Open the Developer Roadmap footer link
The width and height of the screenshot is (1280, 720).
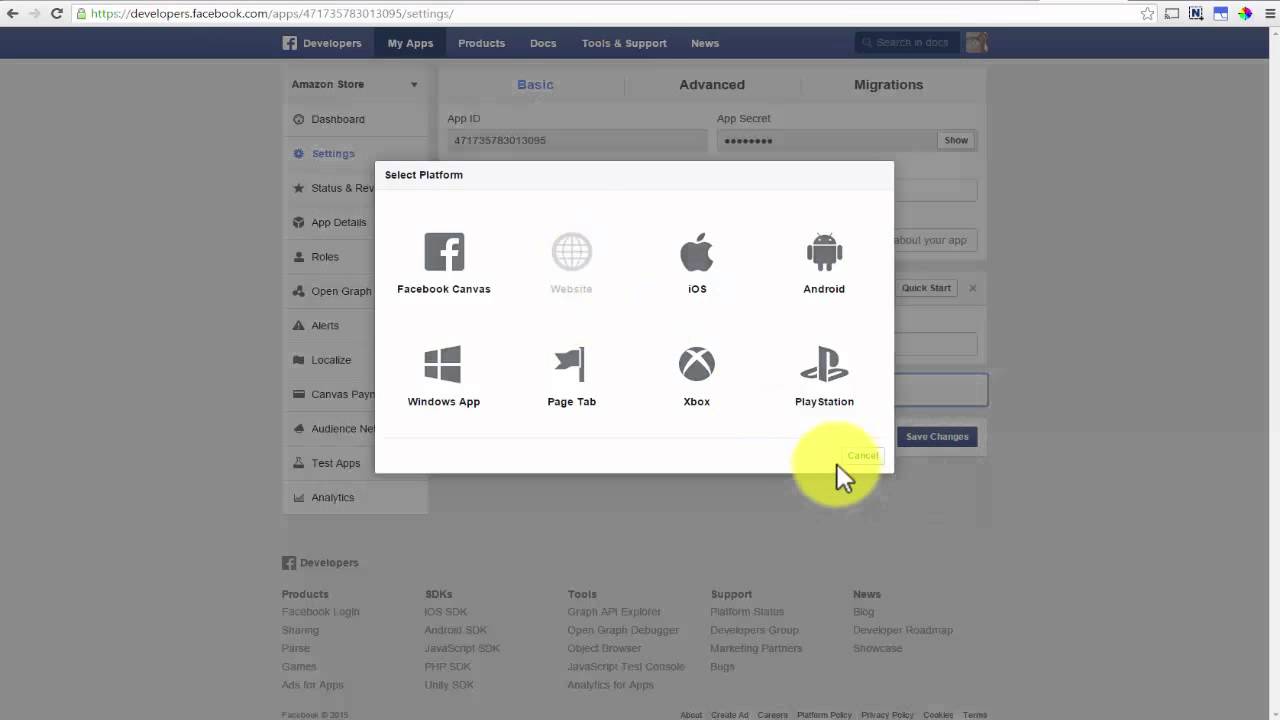coord(903,630)
